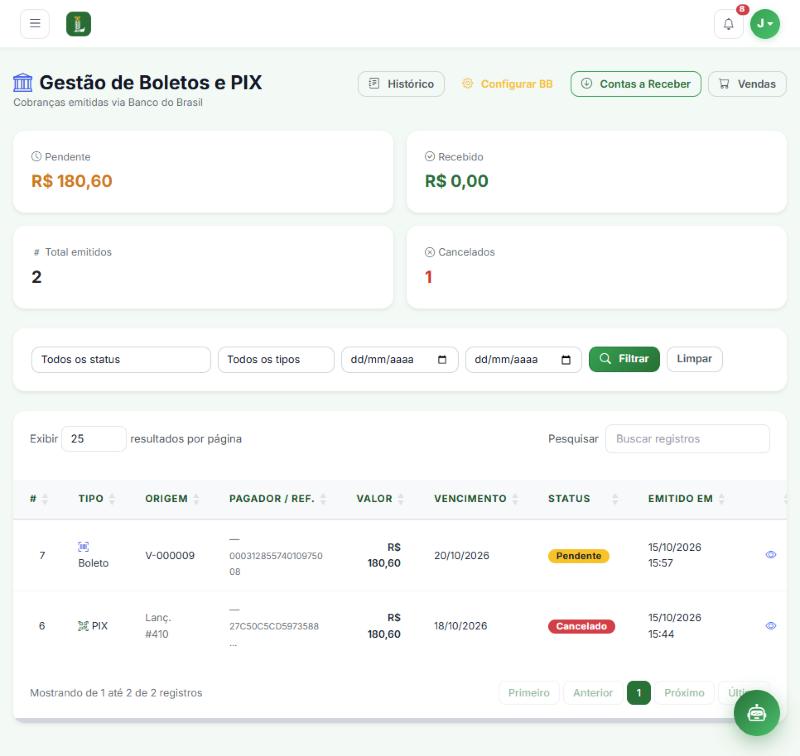800x756 pixels.
Task: Sort table by VALOR column
Action: click(x=380, y=499)
